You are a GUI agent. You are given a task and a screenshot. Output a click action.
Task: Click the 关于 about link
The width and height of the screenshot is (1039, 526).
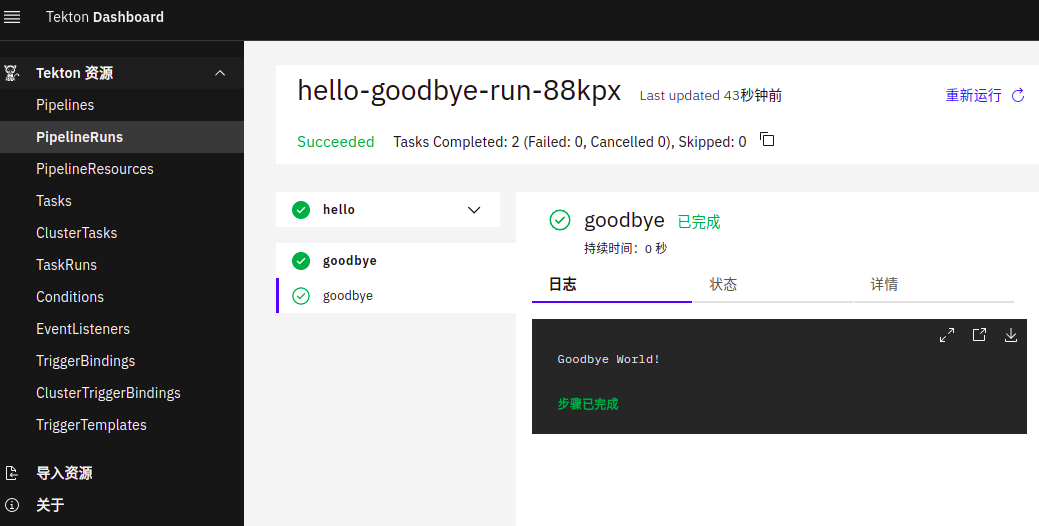(x=50, y=505)
